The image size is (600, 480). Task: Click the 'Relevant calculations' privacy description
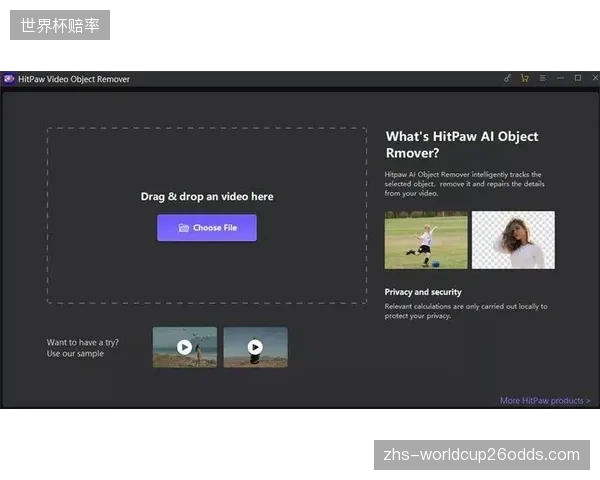[x=466, y=311]
